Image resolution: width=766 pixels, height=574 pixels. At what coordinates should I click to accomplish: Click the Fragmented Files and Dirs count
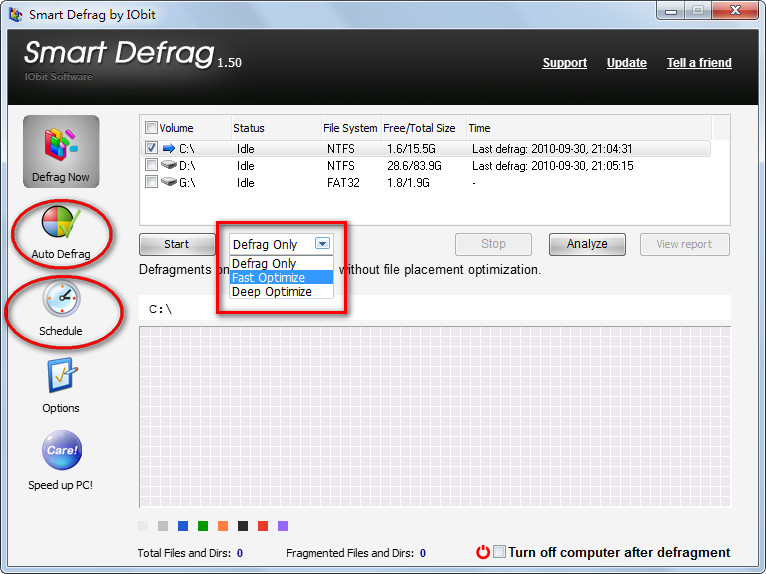tap(423, 553)
